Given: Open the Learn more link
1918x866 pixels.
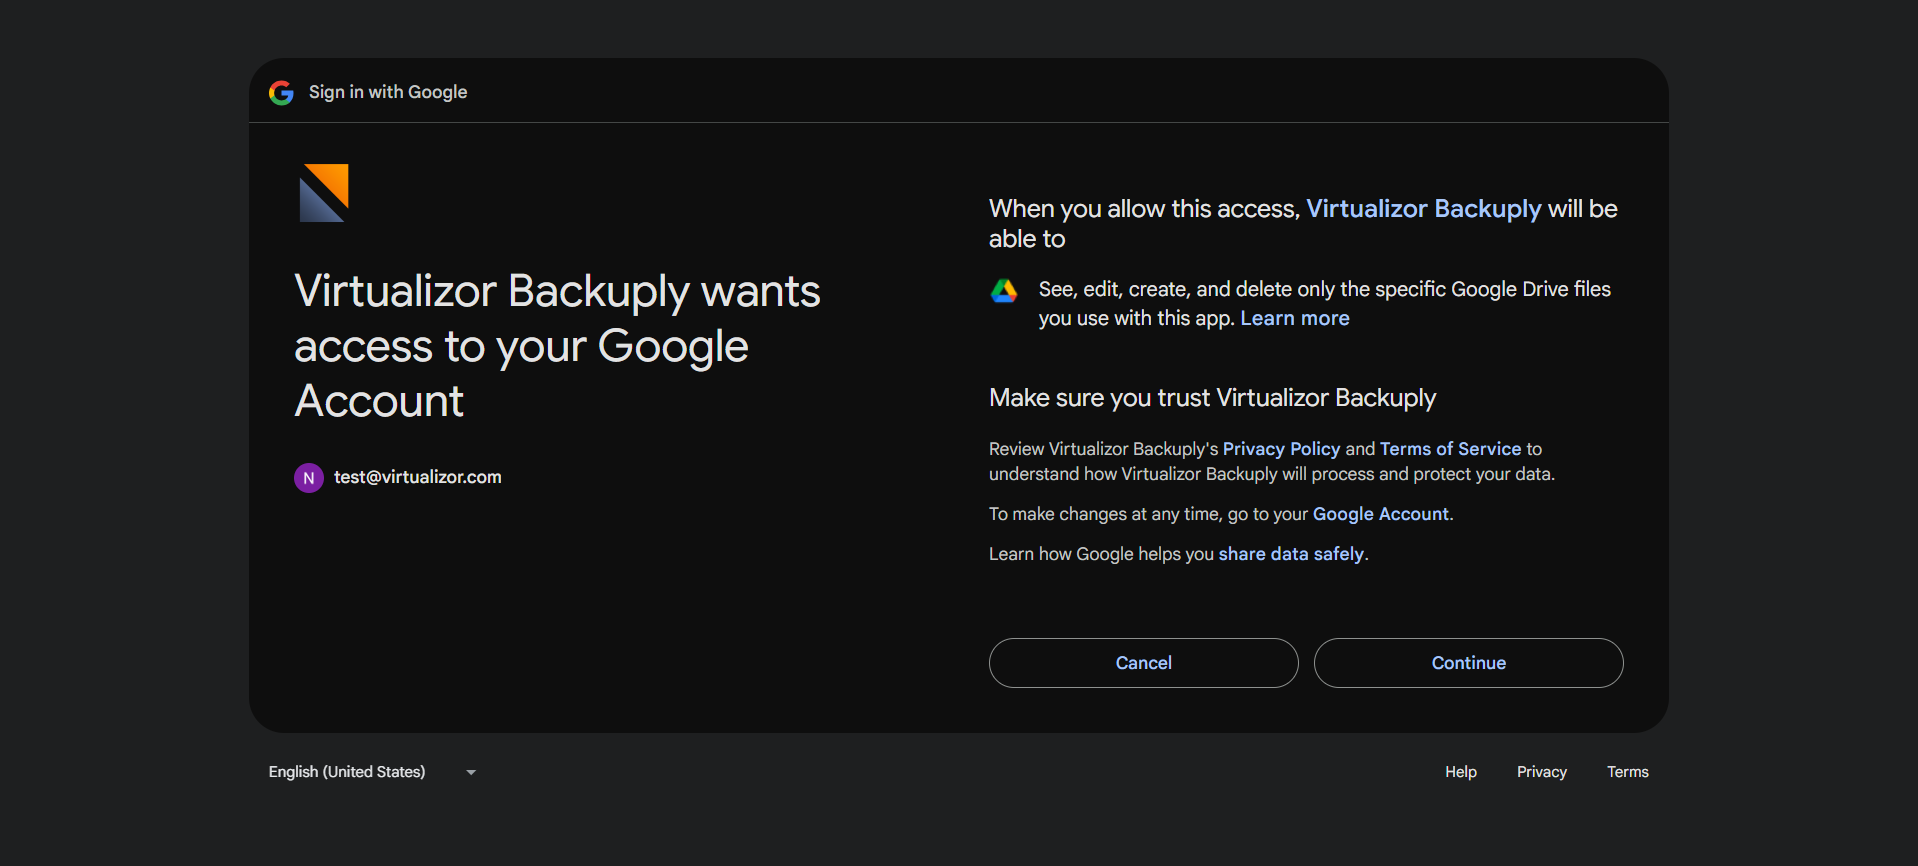Looking at the screenshot, I should click(1295, 318).
